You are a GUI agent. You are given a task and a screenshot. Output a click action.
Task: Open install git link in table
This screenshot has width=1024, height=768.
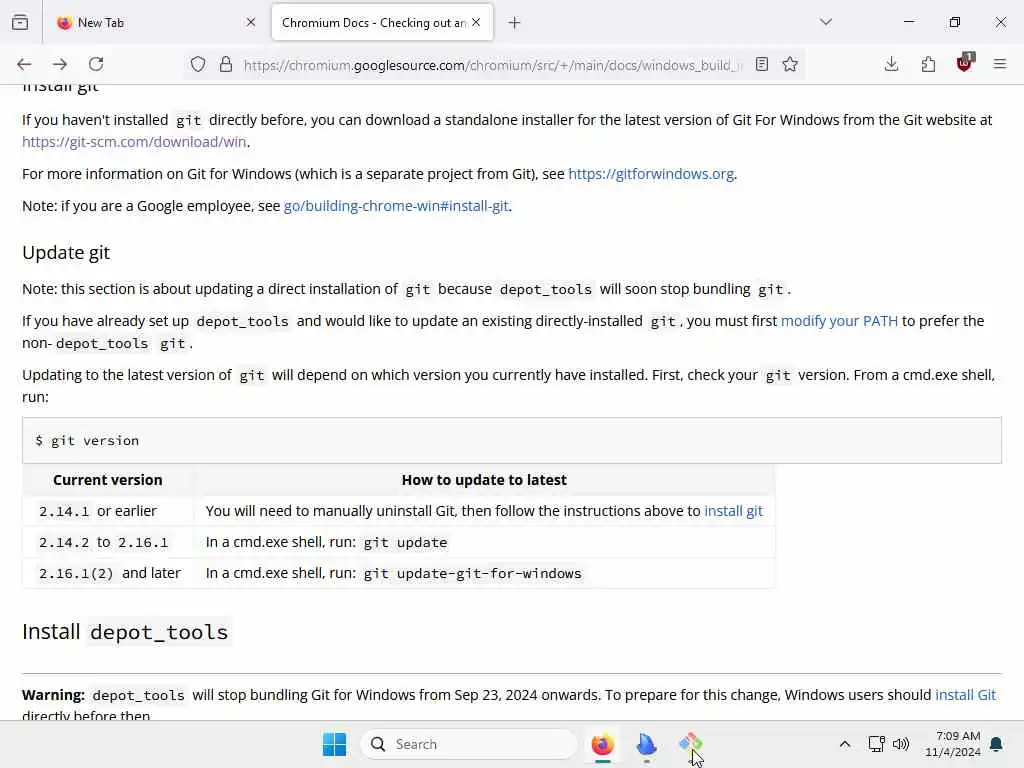coord(733,511)
